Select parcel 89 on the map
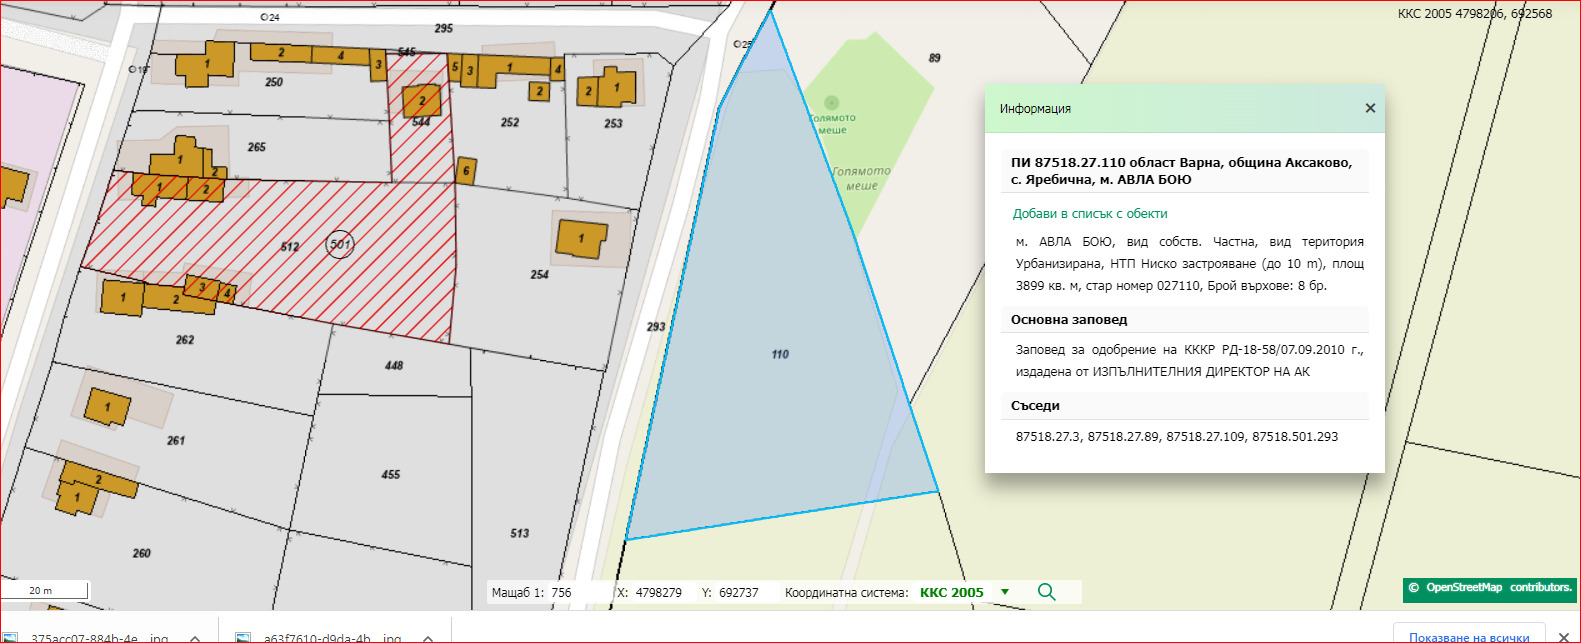Screen dimensions: 1581x643 click(x=934, y=58)
